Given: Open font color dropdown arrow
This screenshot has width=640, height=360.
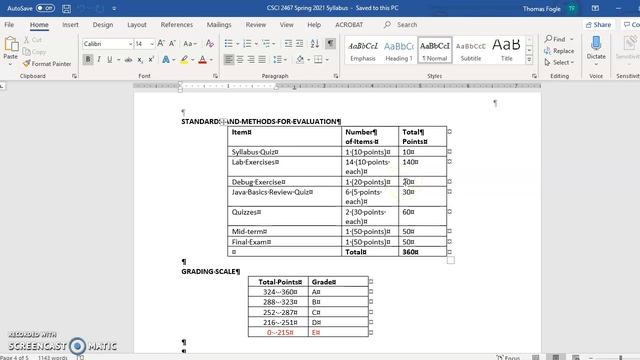Looking at the screenshot, I should [x=211, y=60].
